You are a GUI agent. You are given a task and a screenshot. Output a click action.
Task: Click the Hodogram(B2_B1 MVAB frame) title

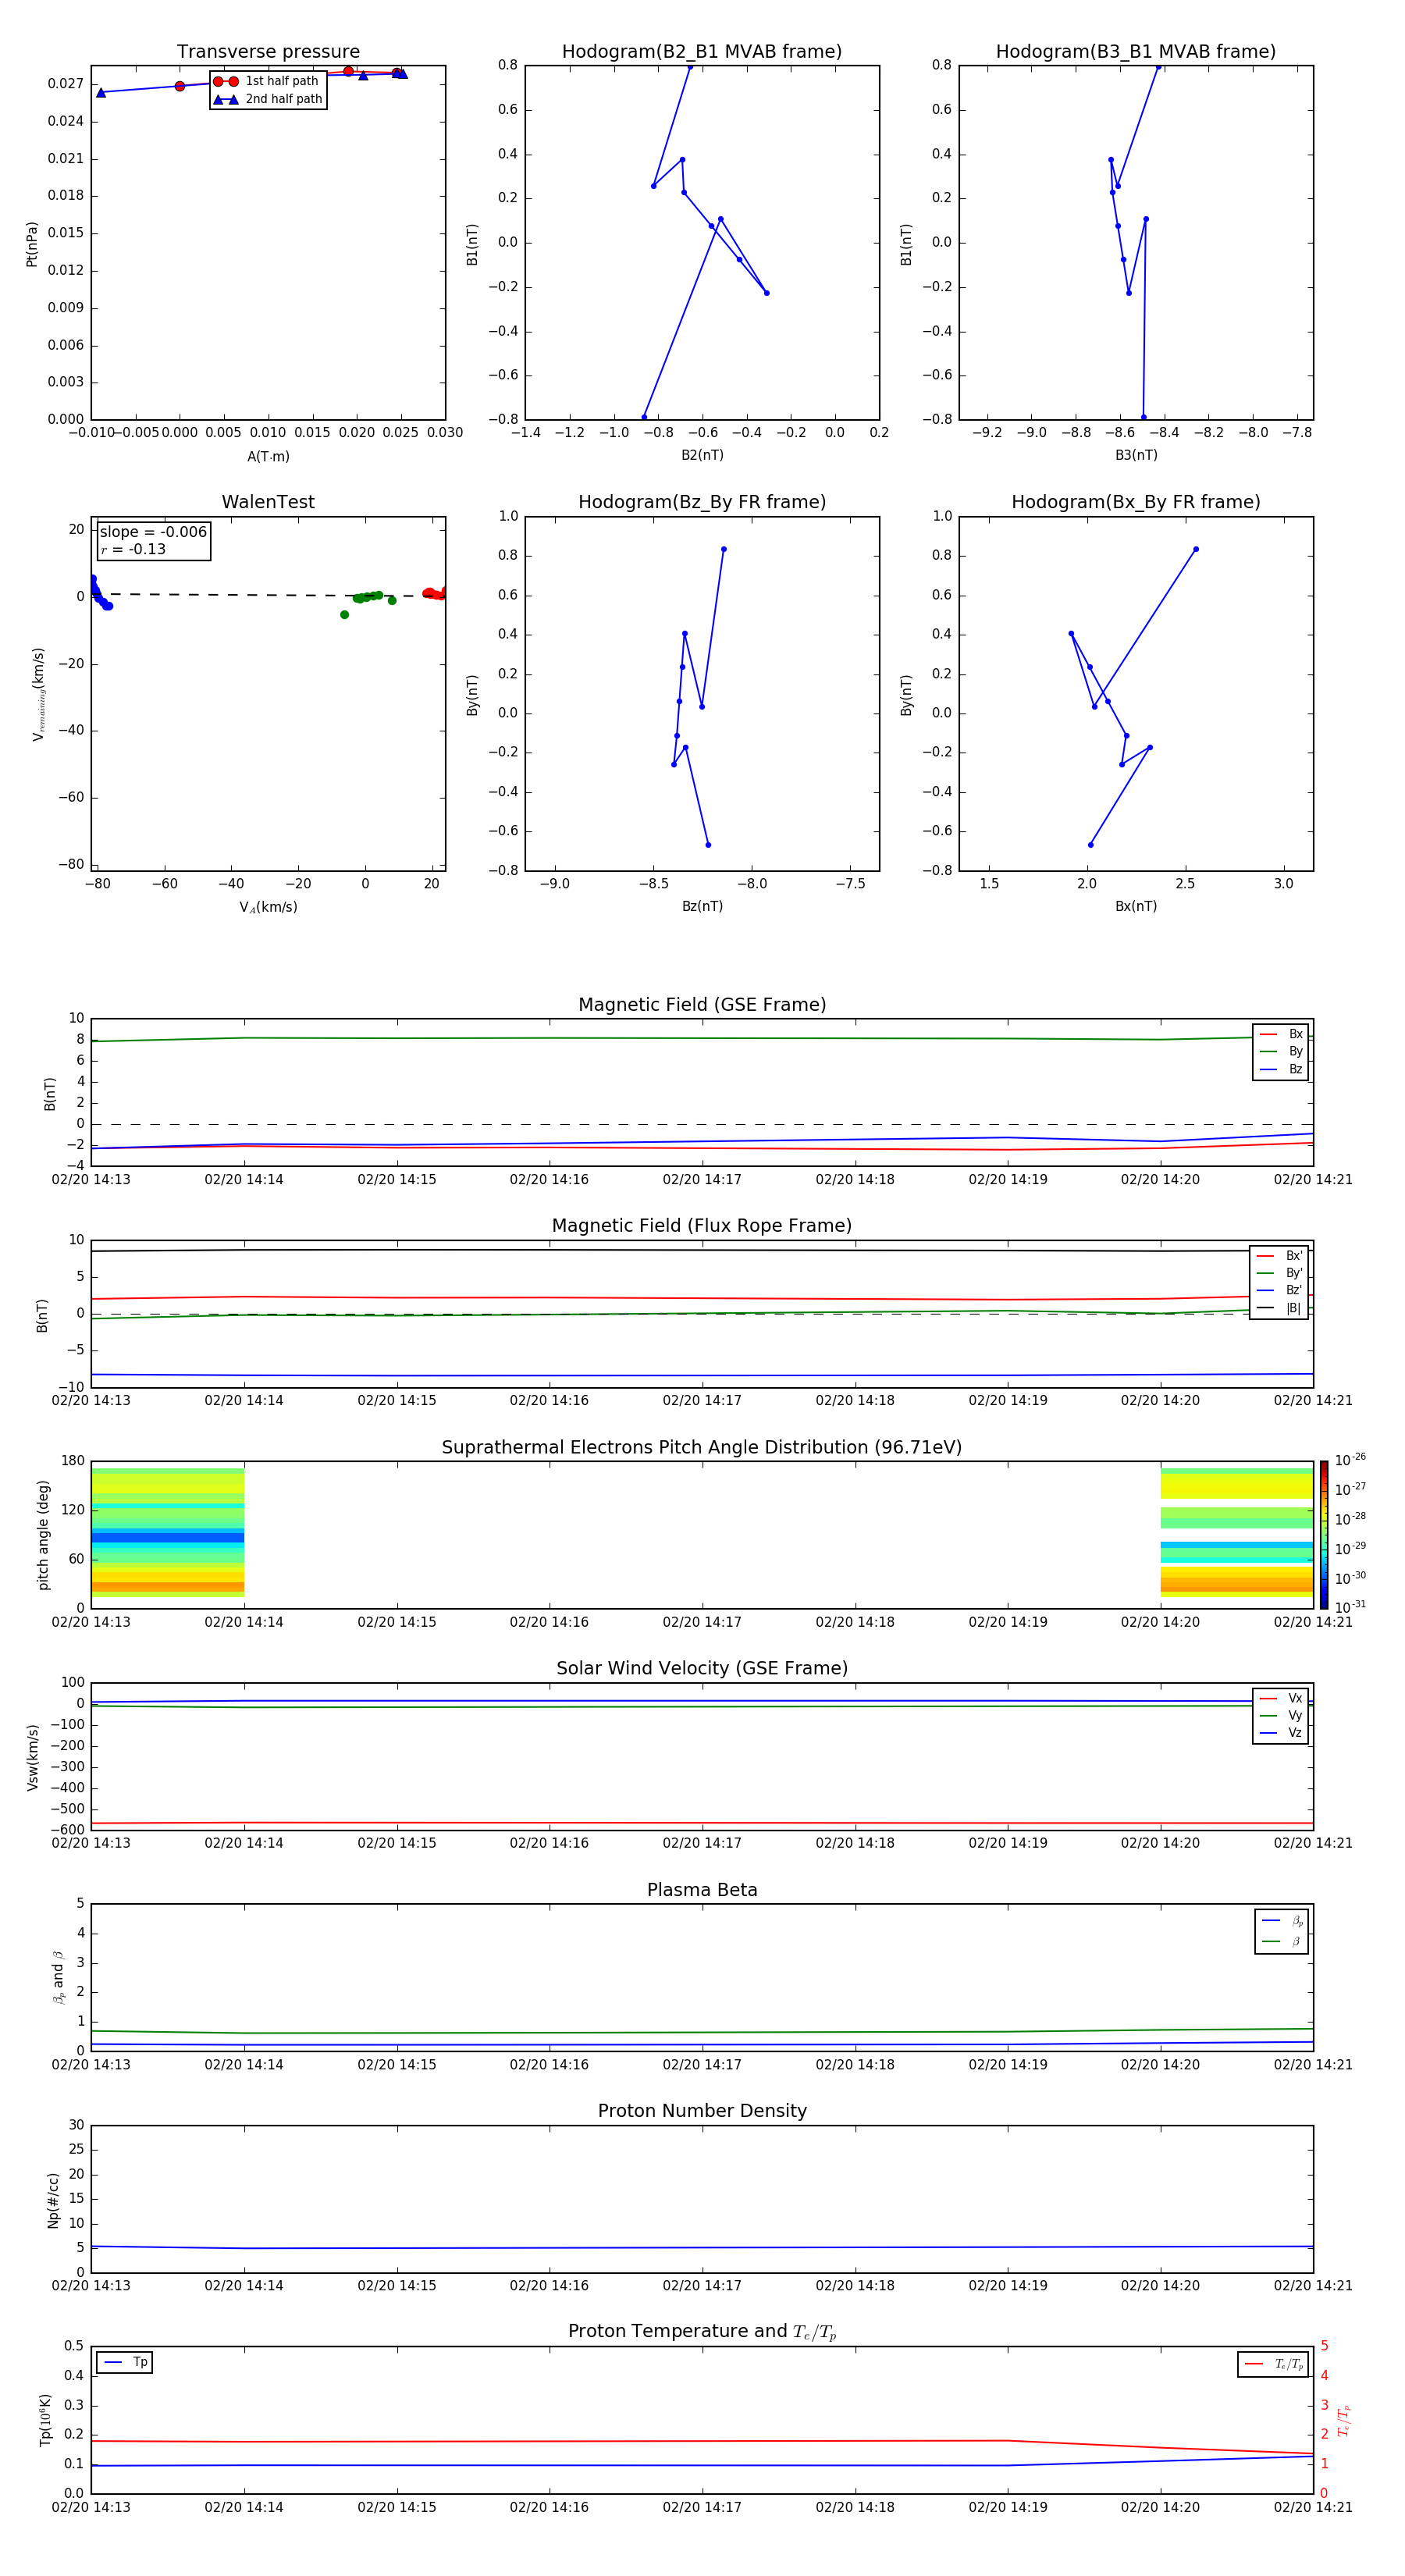[x=701, y=52]
